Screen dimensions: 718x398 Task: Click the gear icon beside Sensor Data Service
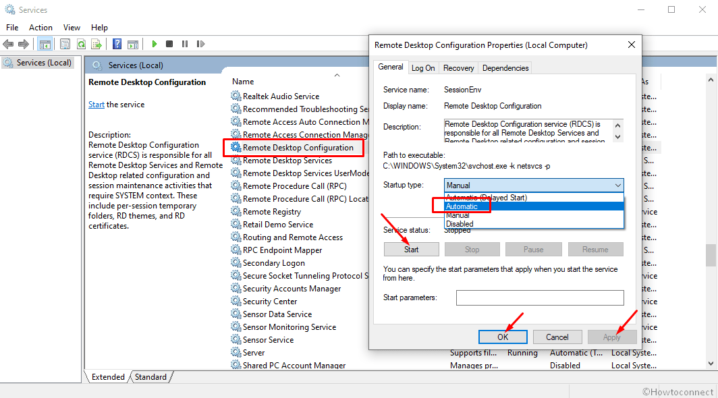click(x=236, y=314)
